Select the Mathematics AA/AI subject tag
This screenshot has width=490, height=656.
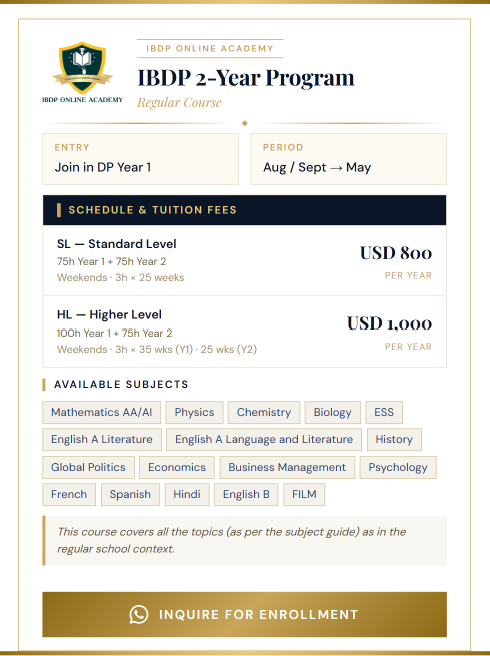tap(102, 413)
